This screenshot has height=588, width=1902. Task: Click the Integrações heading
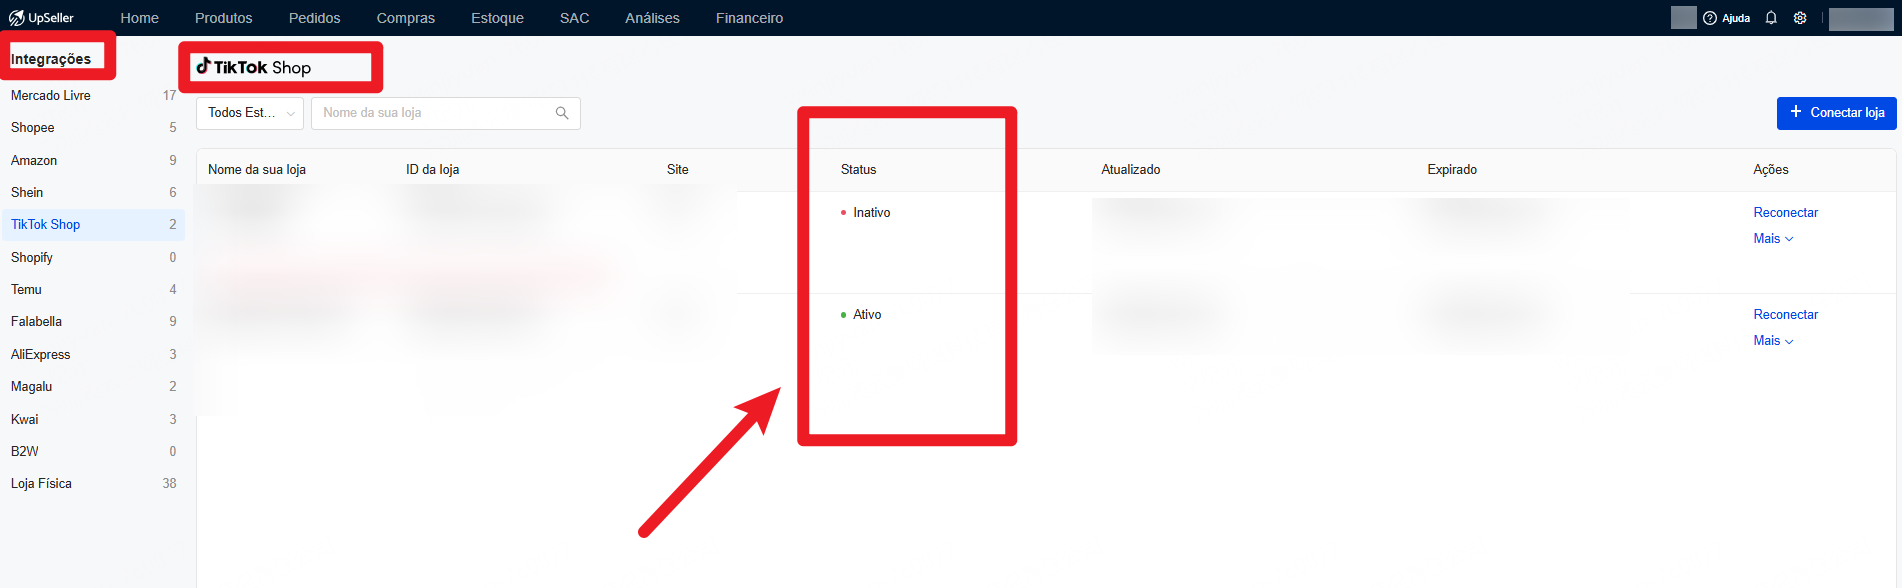[51, 59]
